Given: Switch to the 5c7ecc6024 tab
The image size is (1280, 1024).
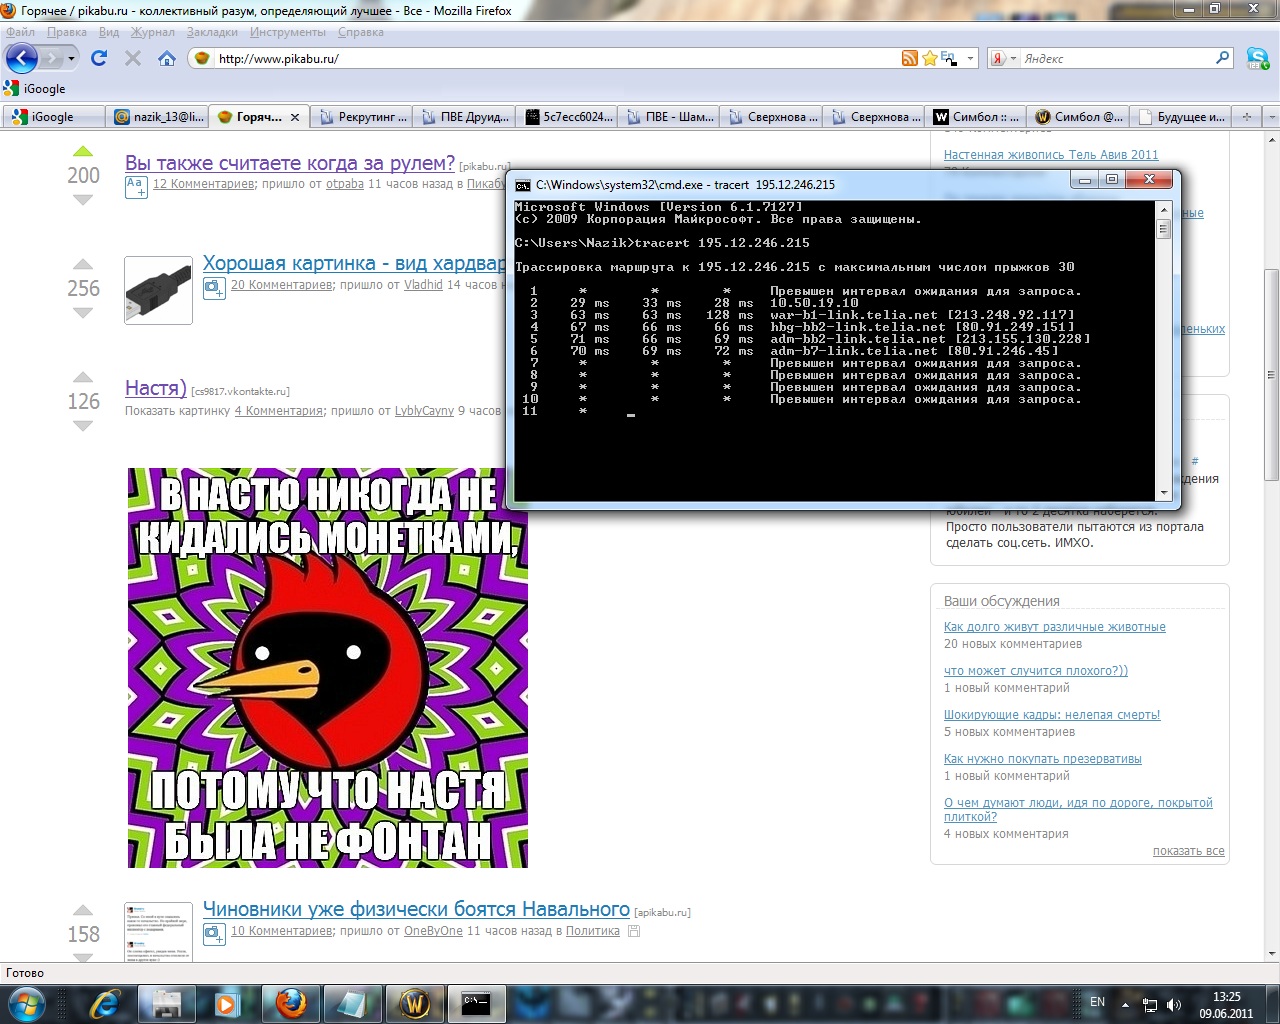Looking at the screenshot, I should click(567, 117).
